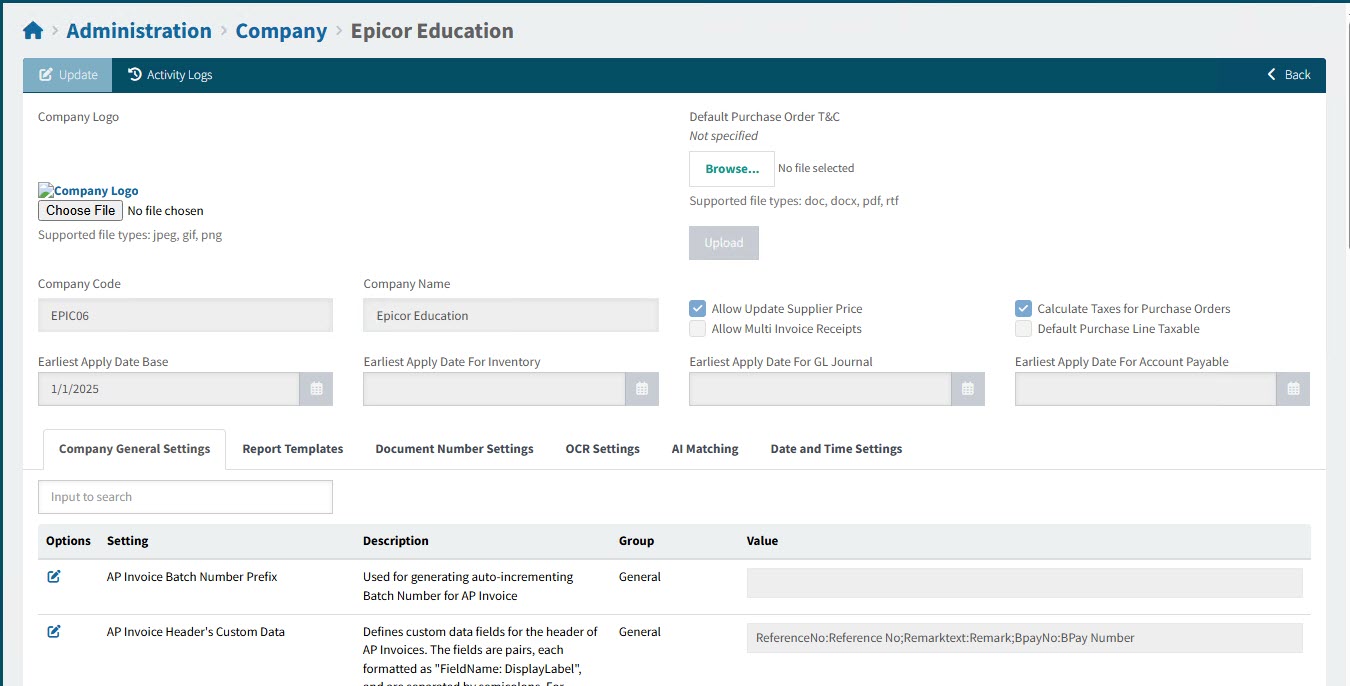Open the Activity Logs toolbar item
The height and width of the screenshot is (686, 1350).
click(170, 75)
